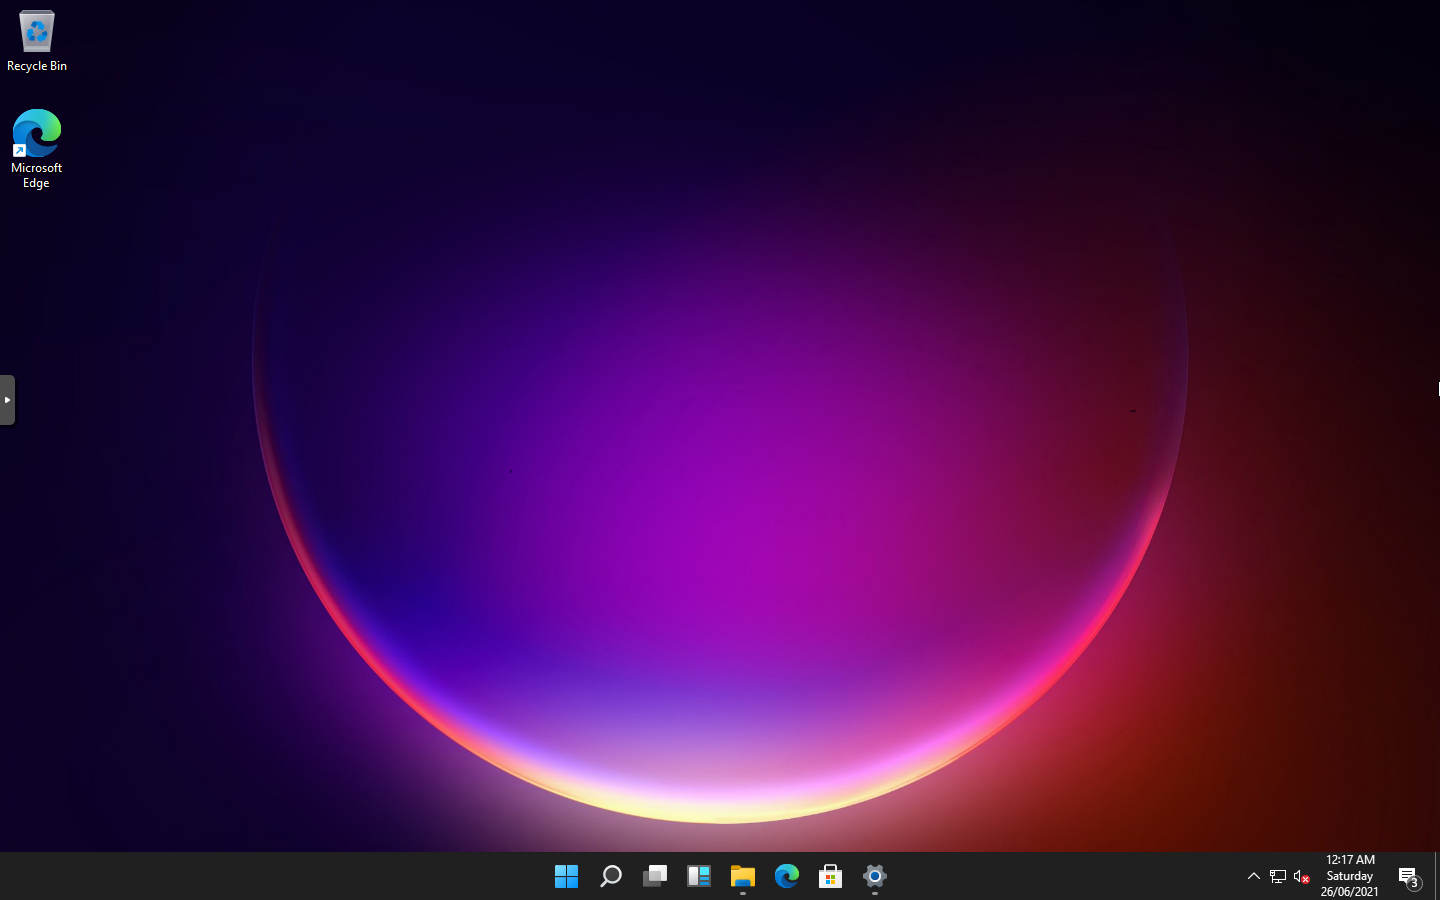Click the 26/06/2021 date display

coord(1349,892)
